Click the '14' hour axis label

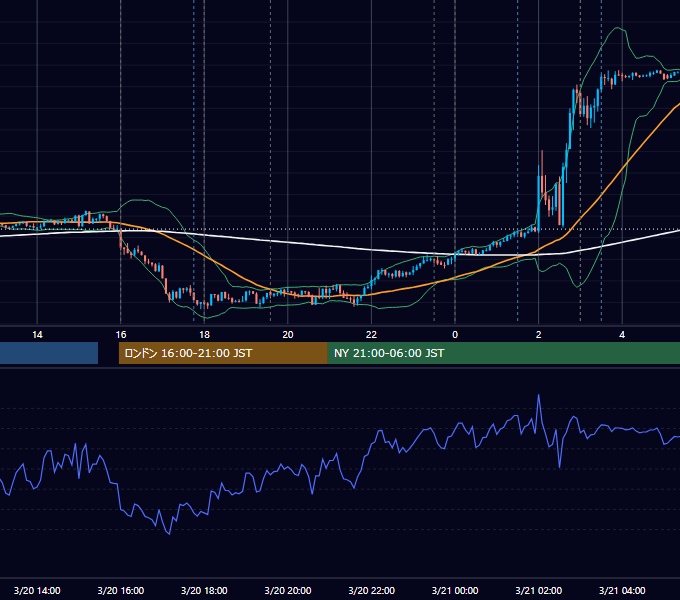pos(37,335)
